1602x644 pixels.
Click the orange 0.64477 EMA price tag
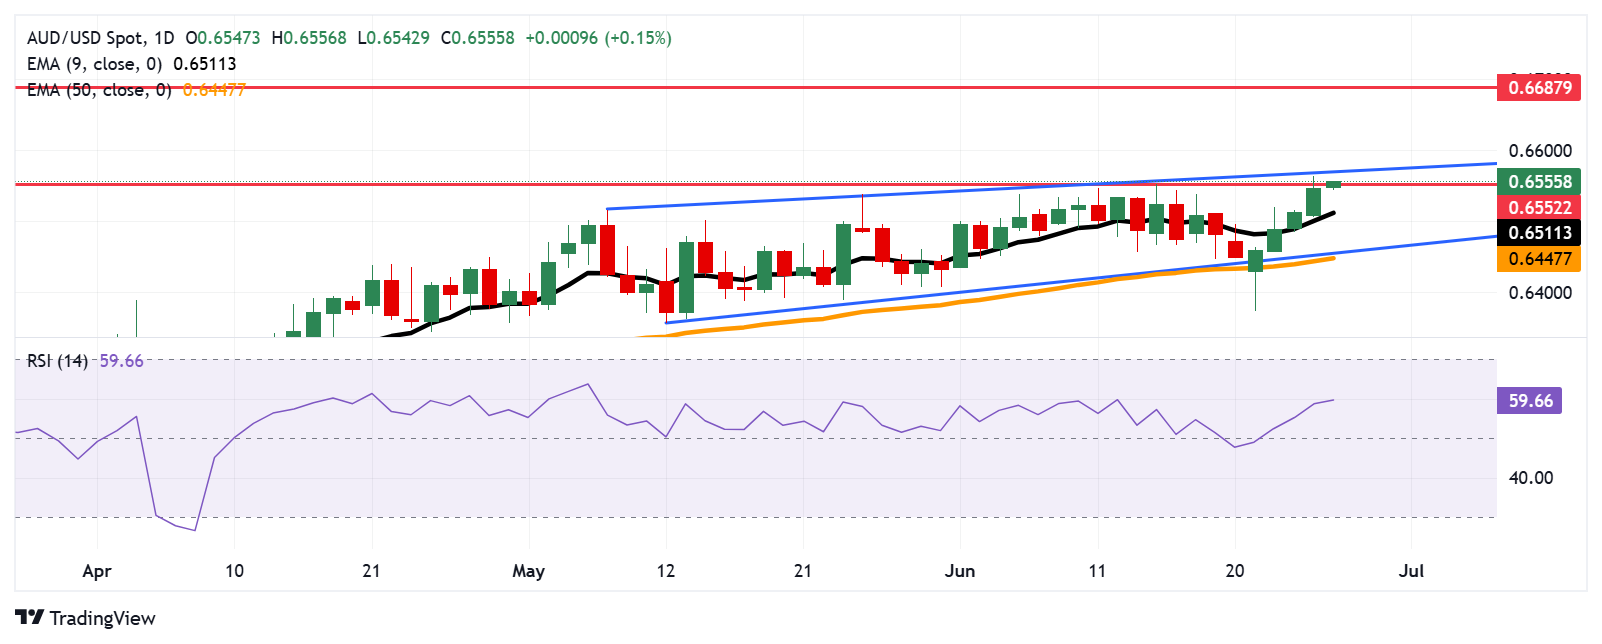[1539, 259]
